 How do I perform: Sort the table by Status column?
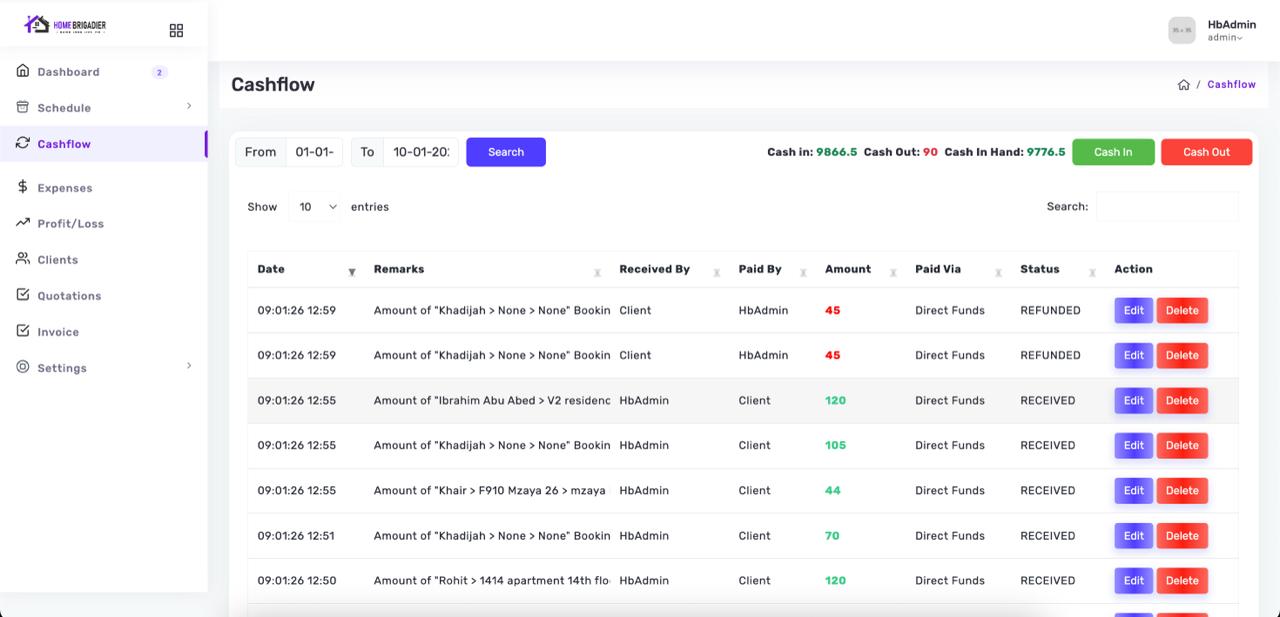pos(1092,271)
